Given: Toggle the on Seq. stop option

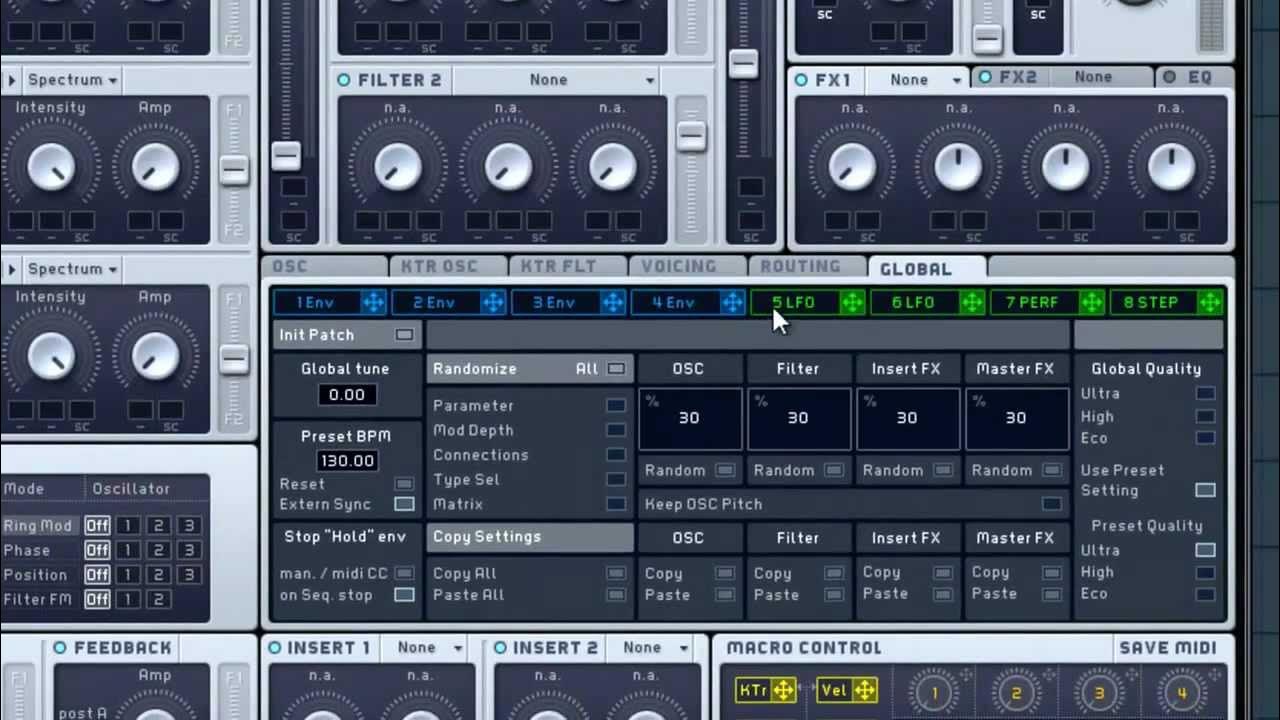Looking at the screenshot, I should point(404,595).
